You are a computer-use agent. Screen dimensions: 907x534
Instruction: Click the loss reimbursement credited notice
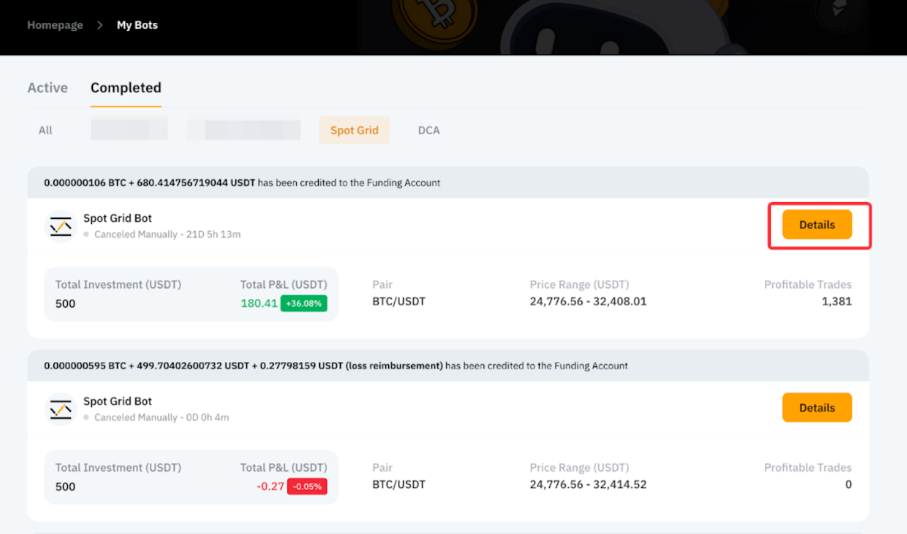click(x=336, y=366)
